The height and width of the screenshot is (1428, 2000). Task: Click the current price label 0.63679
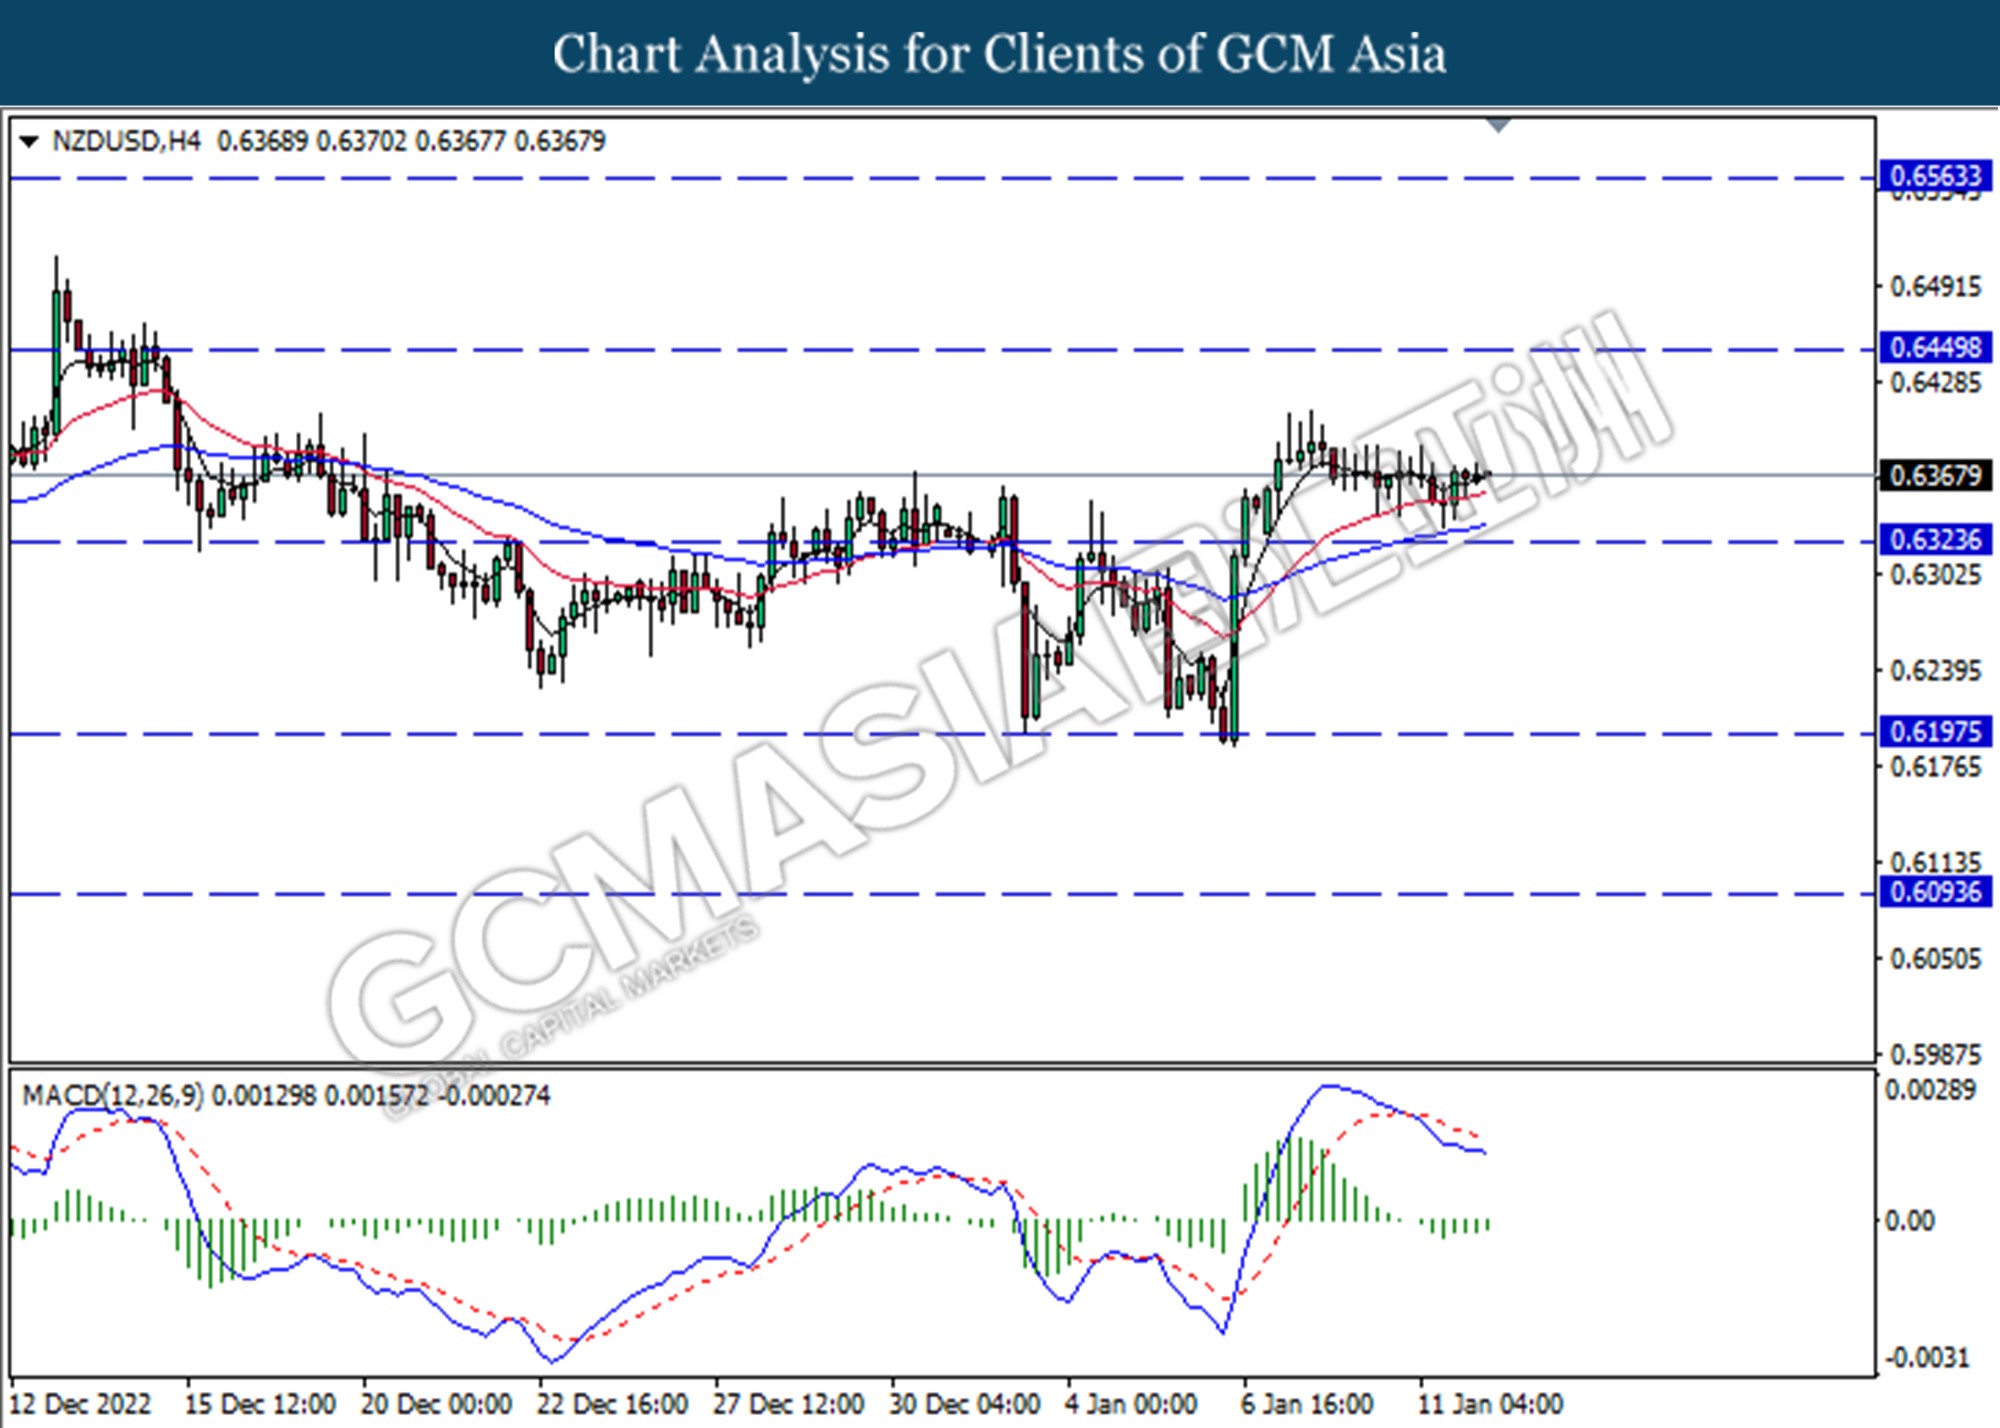click(x=1935, y=475)
